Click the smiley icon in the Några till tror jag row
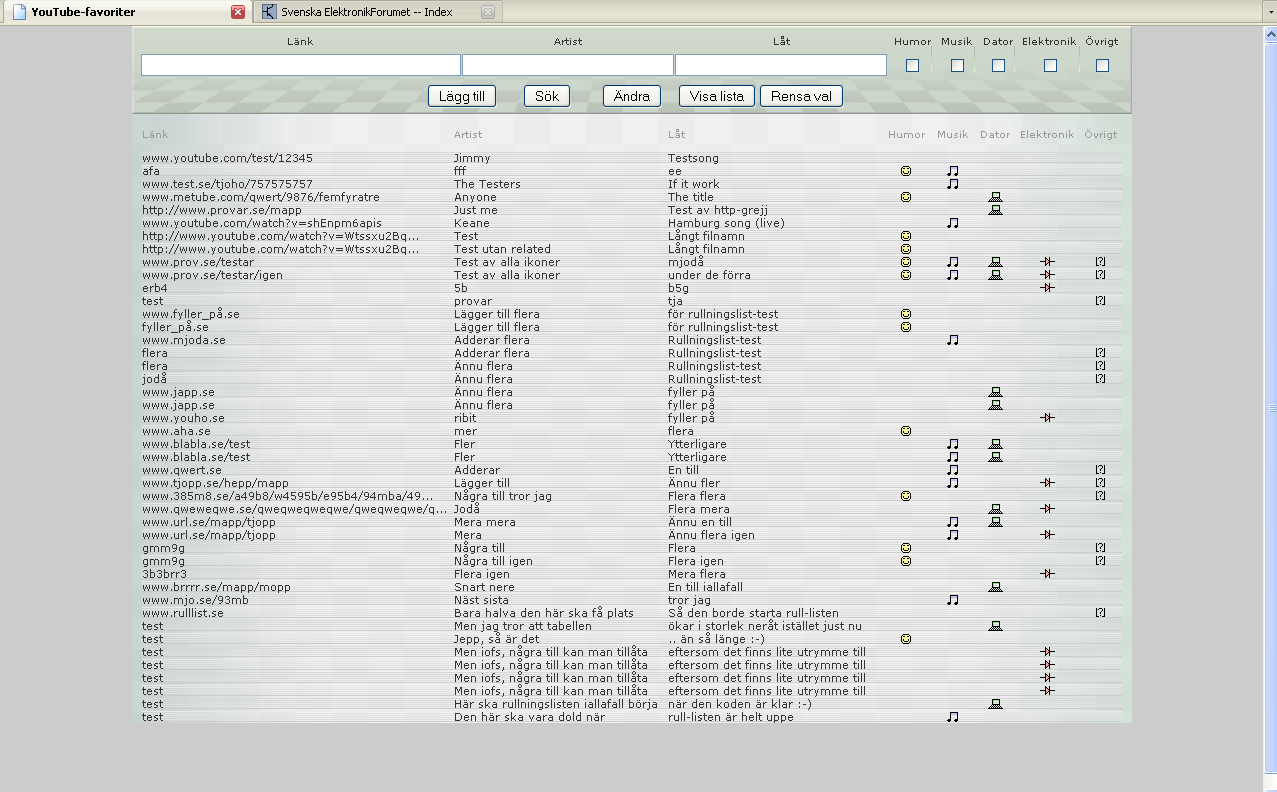The height and width of the screenshot is (792, 1277). tap(906, 496)
